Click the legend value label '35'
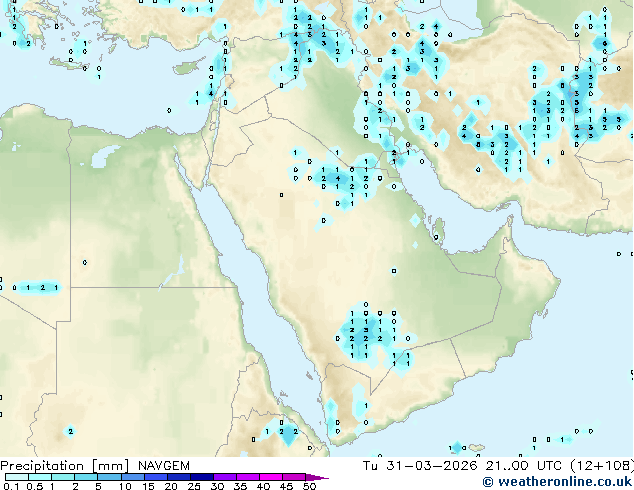 pos(240,486)
